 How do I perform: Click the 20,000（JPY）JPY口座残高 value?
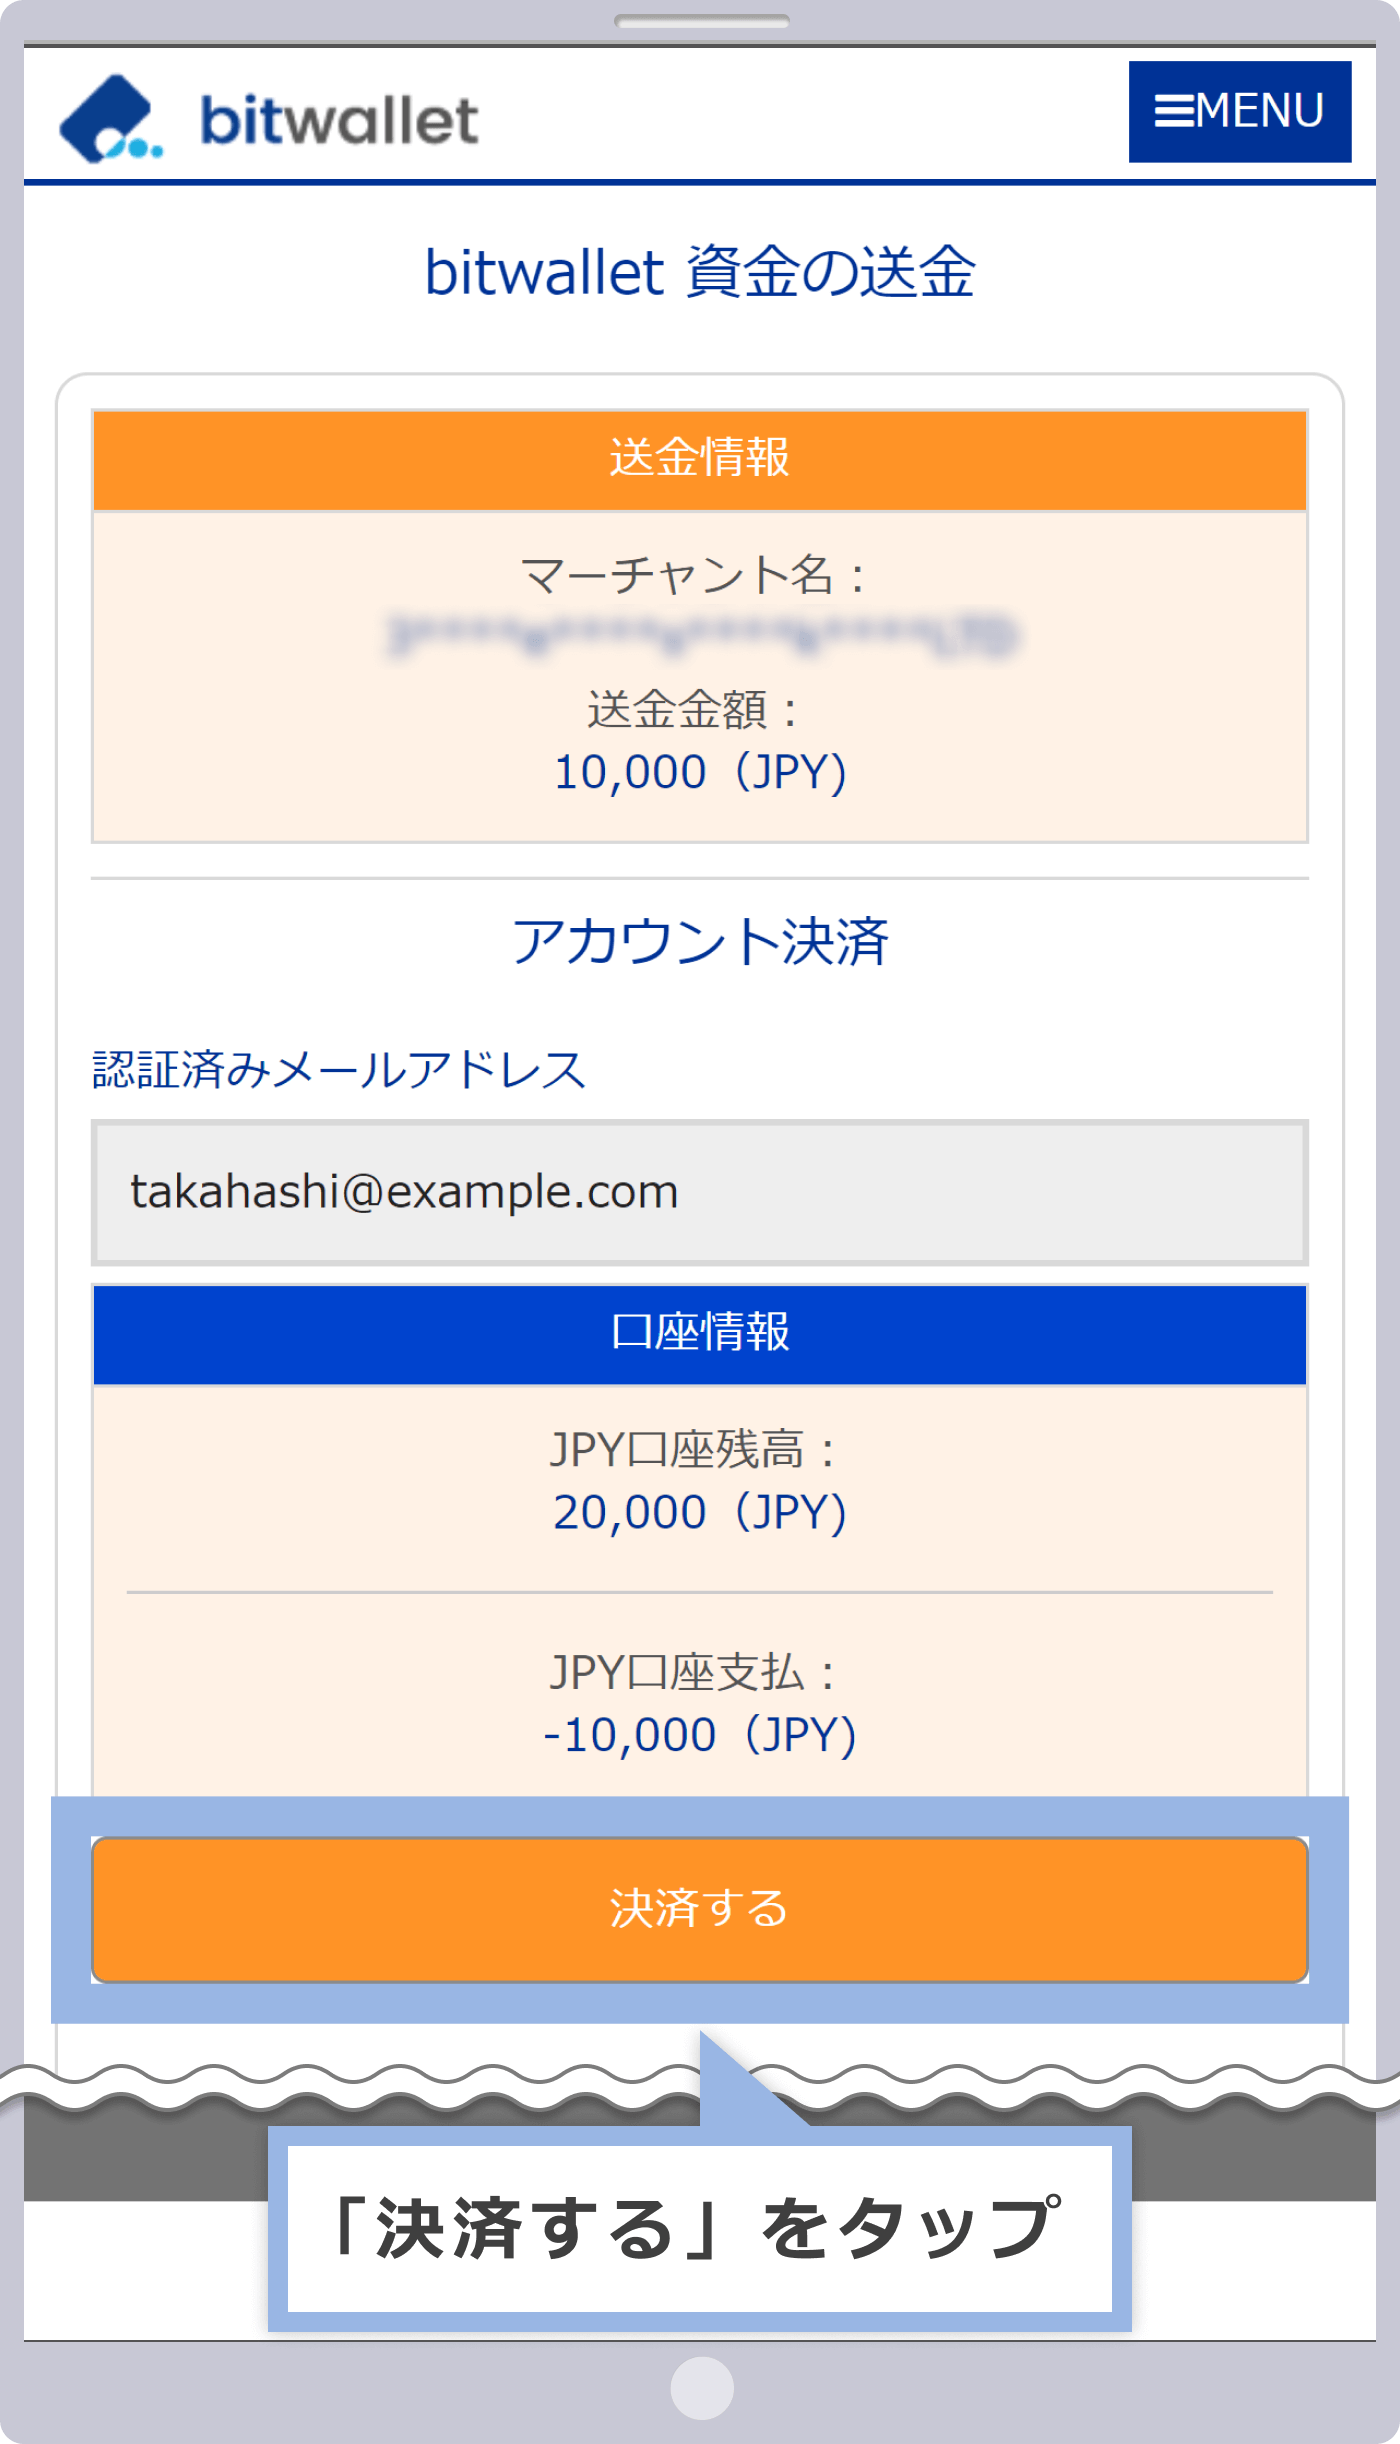[700, 1510]
